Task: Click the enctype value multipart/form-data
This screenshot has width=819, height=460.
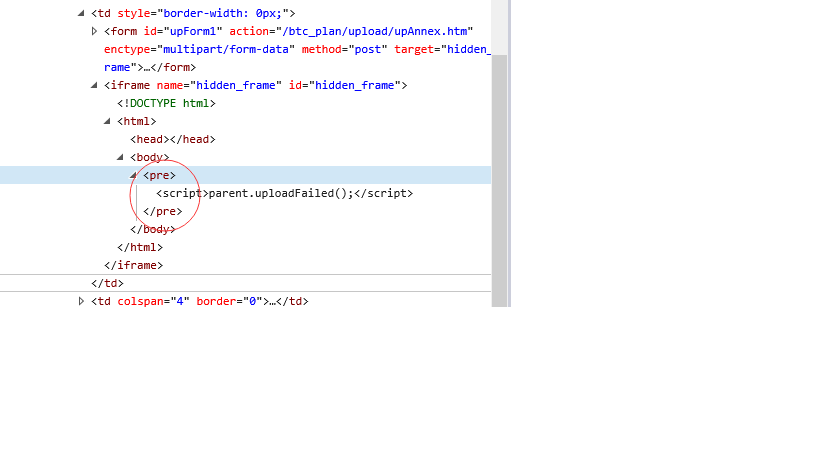Action: click(x=226, y=49)
